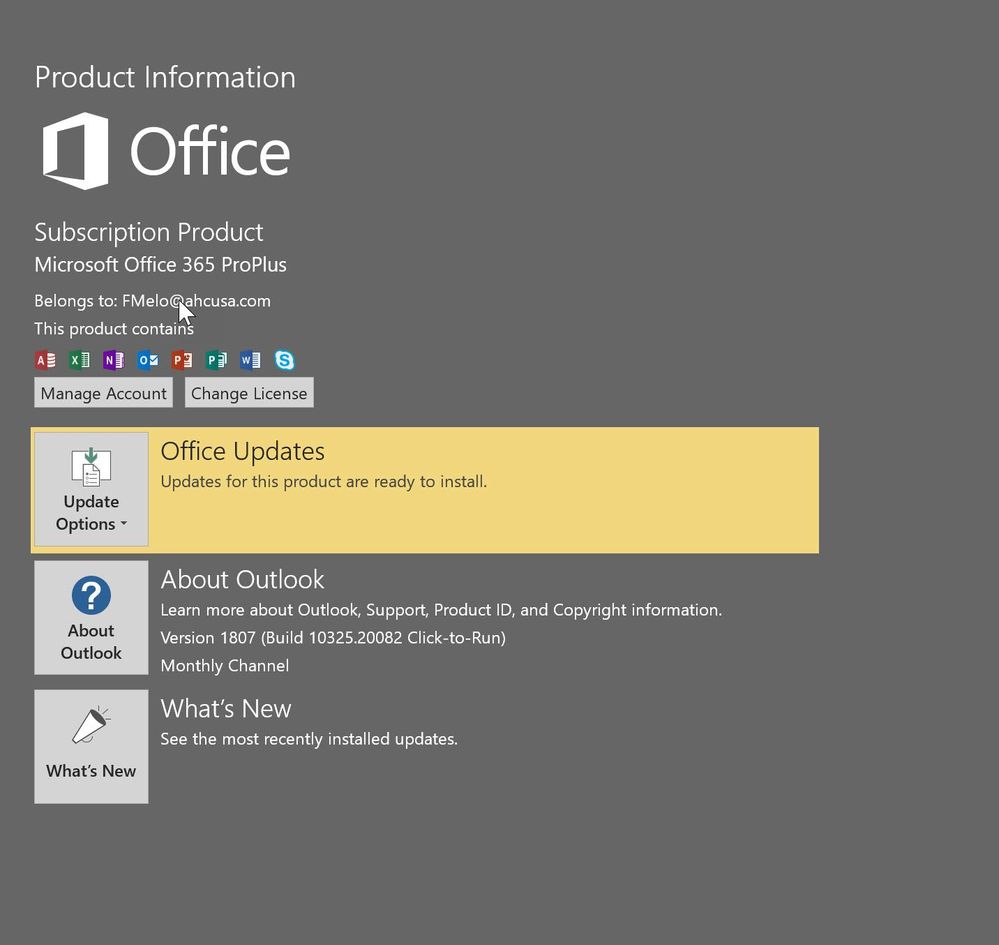999x945 pixels.
Task: Click 'Updates for this product are ready to install.'
Action: [324, 481]
